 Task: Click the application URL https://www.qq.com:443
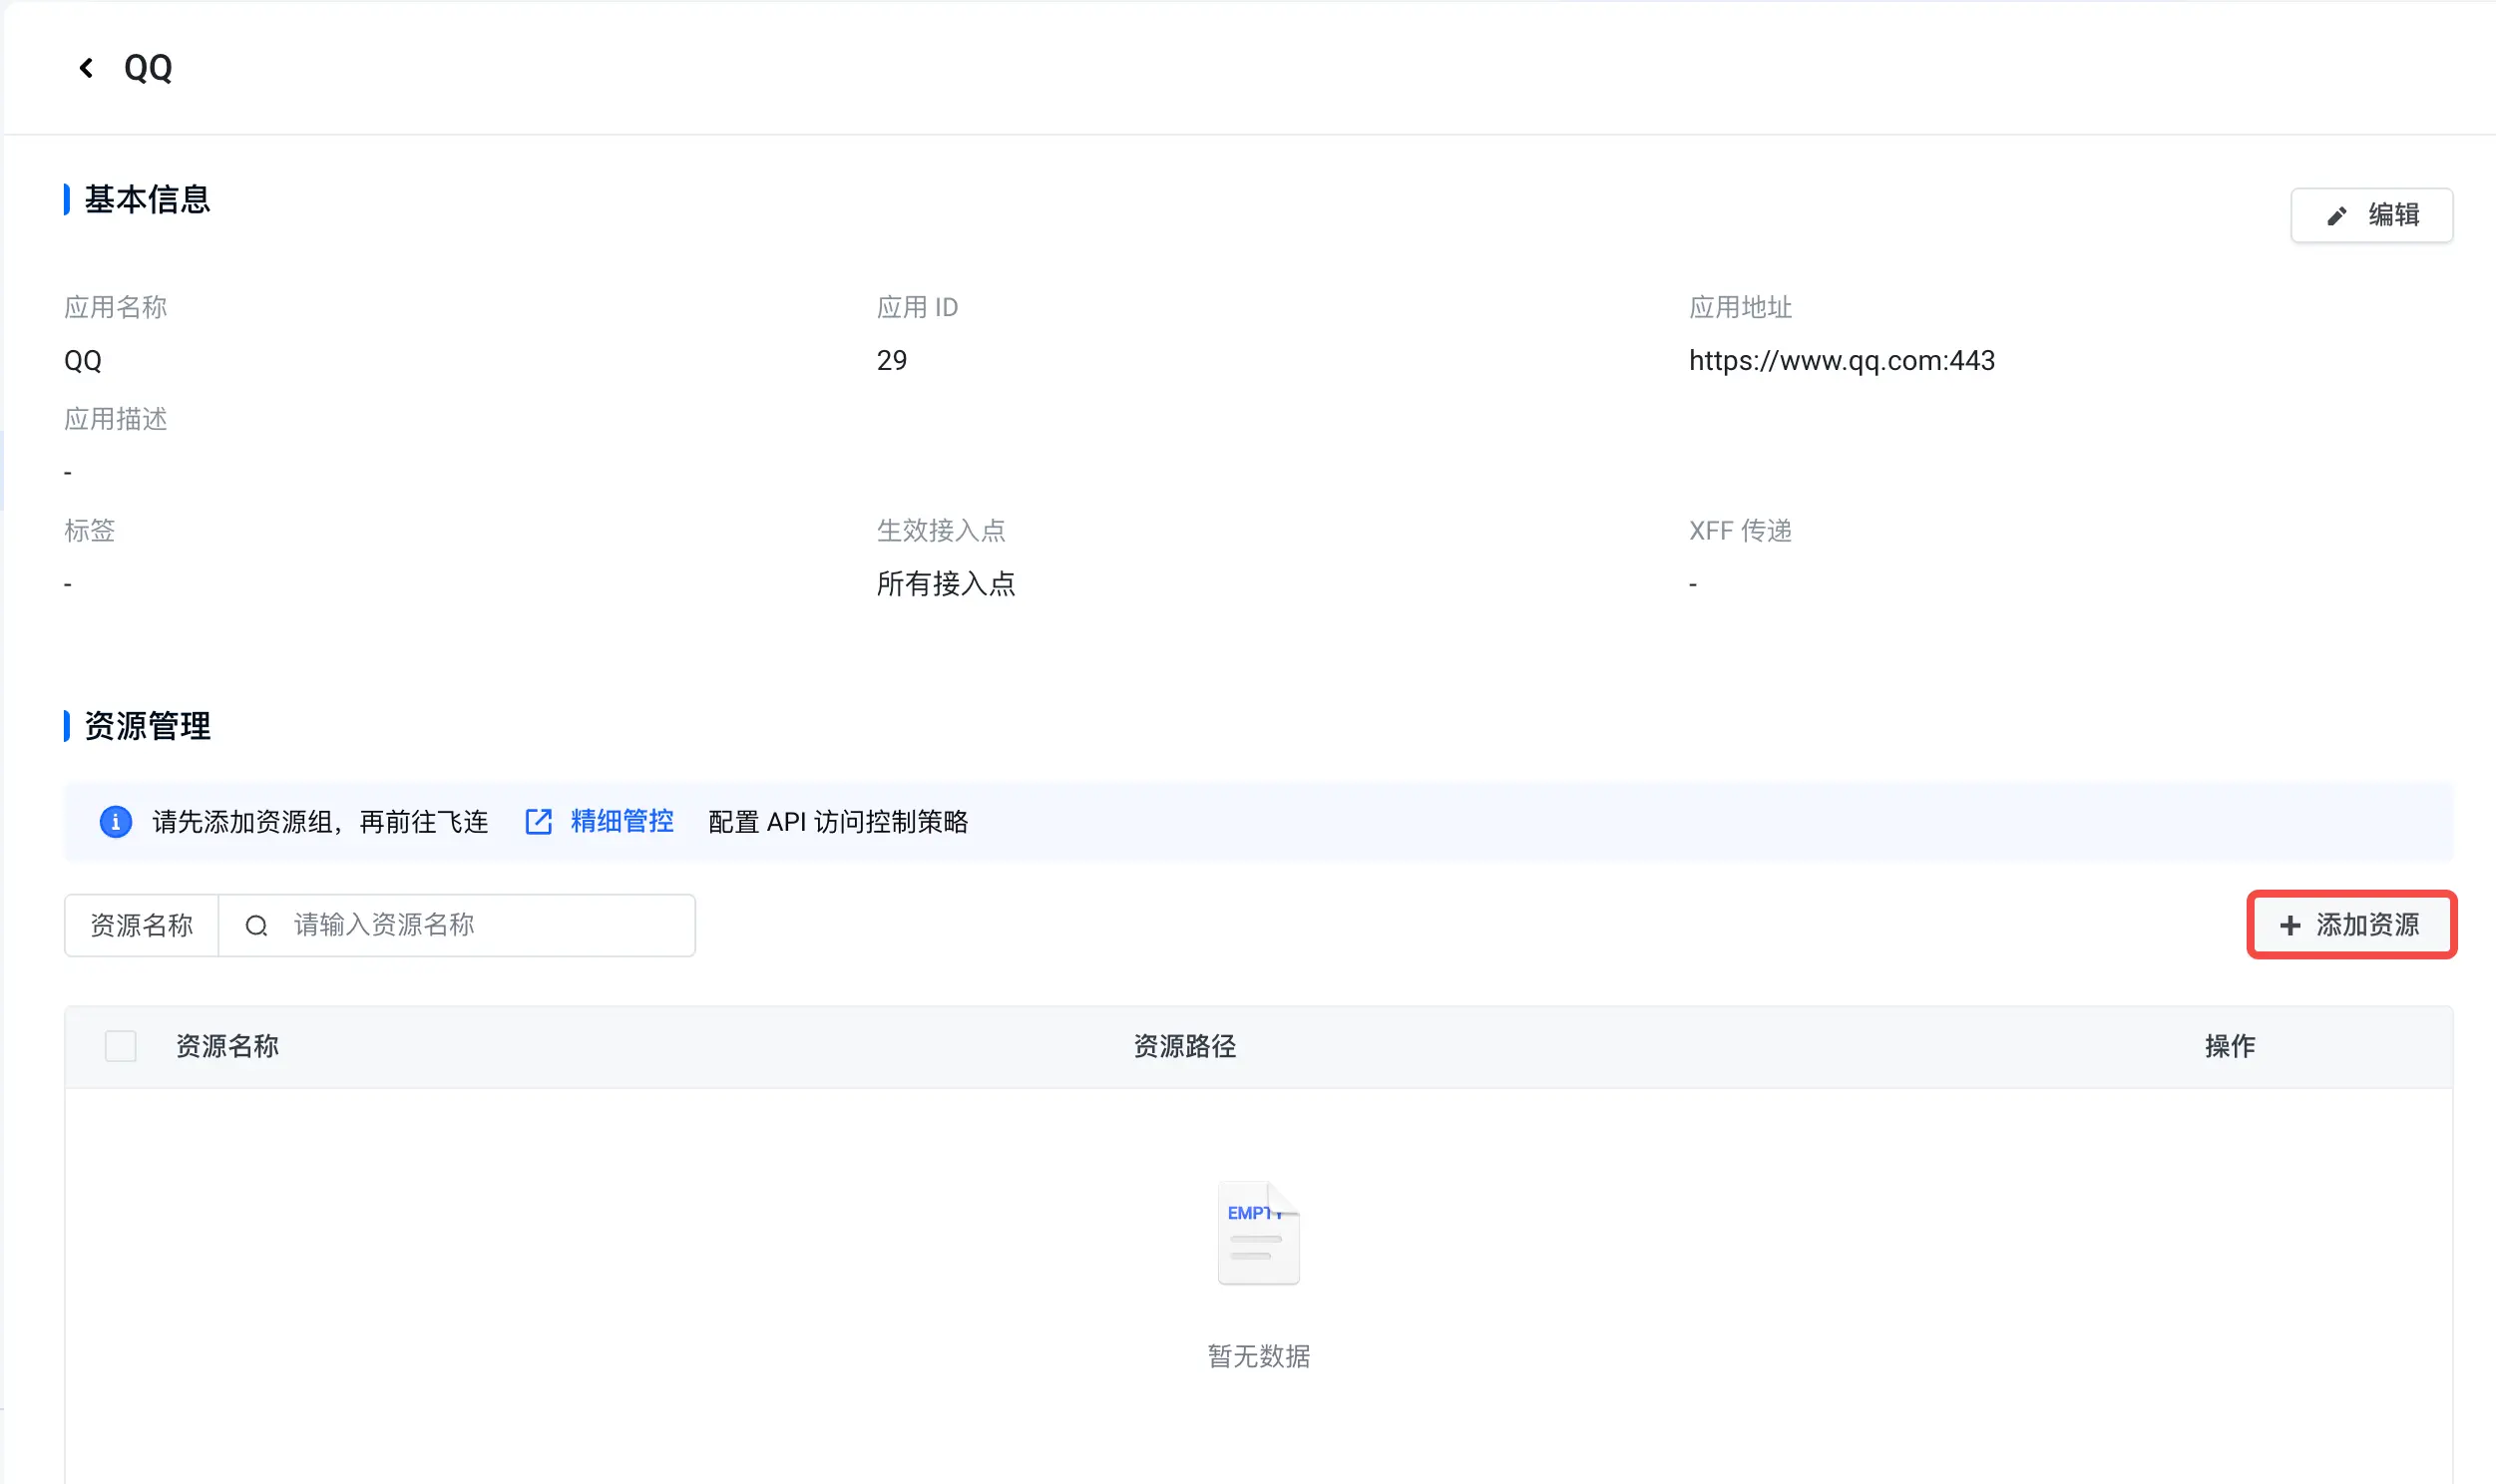click(1841, 360)
